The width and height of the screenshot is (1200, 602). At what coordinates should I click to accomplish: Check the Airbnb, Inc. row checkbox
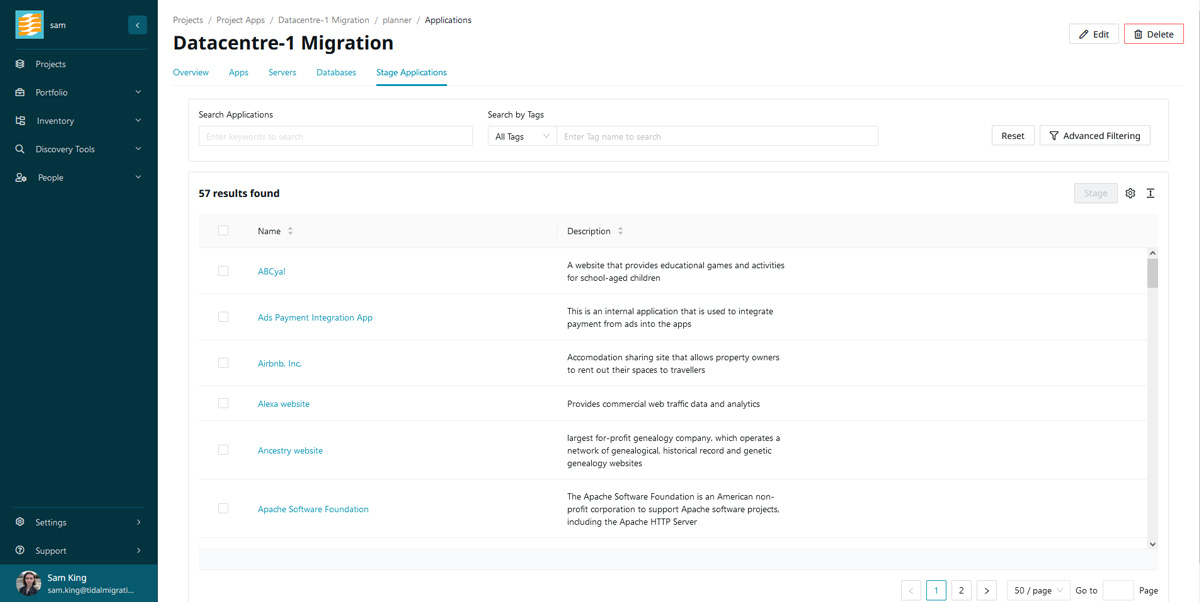pyautogui.click(x=223, y=363)
